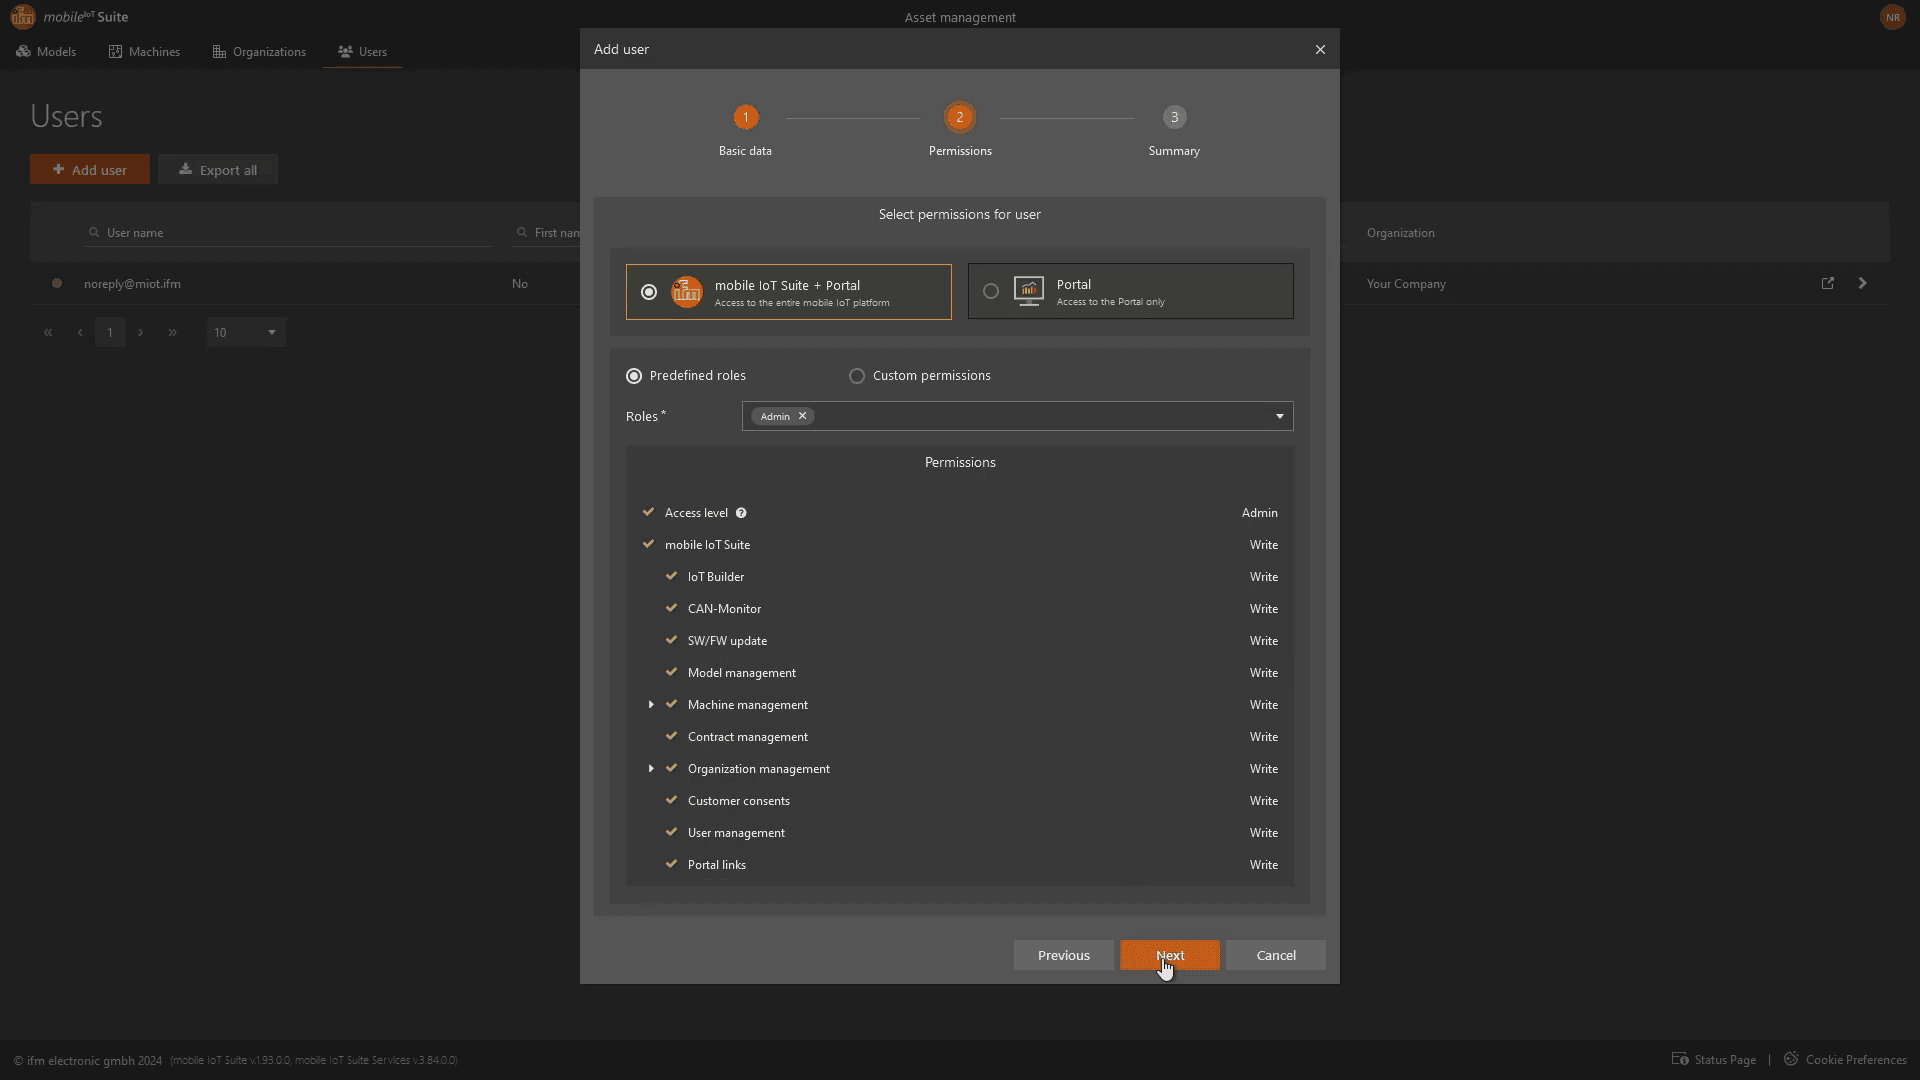
Task: Expand the Organization management permissions
Action: pos(651,769)
